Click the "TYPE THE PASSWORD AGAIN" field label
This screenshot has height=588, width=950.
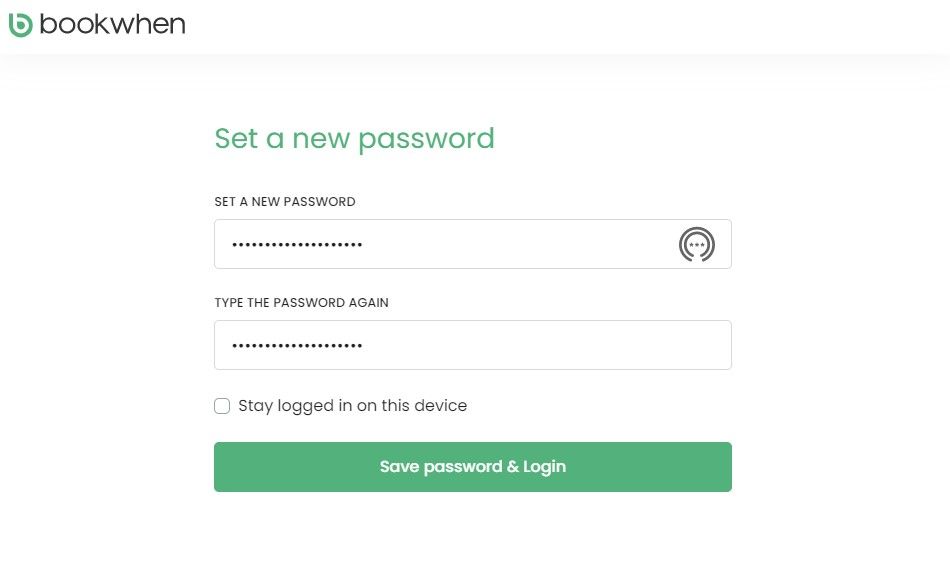[301, 303]
